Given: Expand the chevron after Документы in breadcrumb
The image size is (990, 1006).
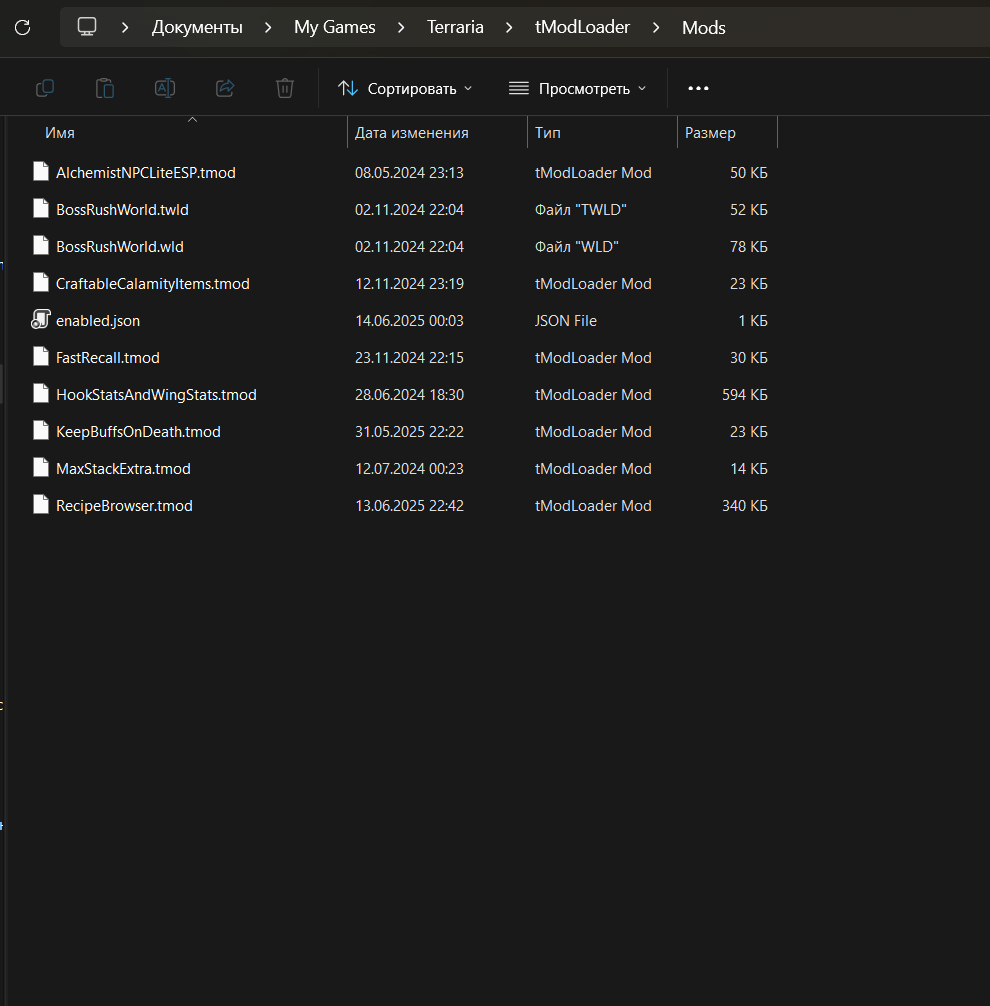Looking at the screenshot, I should coord(268,28).
